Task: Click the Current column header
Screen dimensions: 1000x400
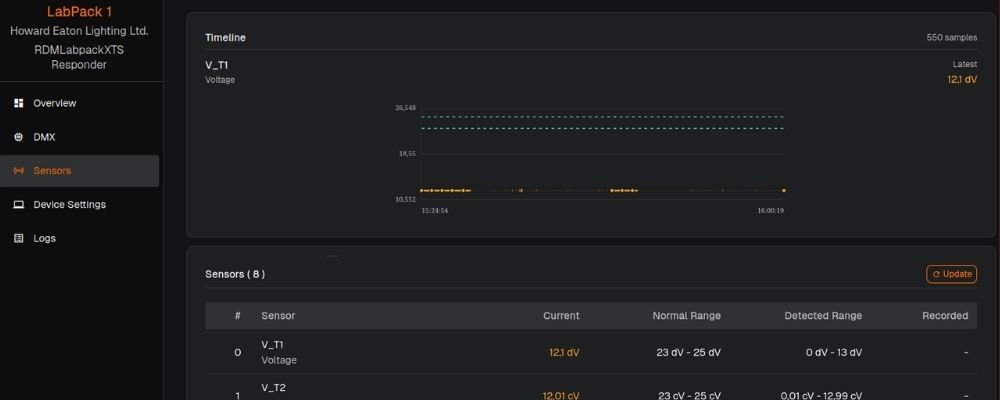Action: [561, 316]
